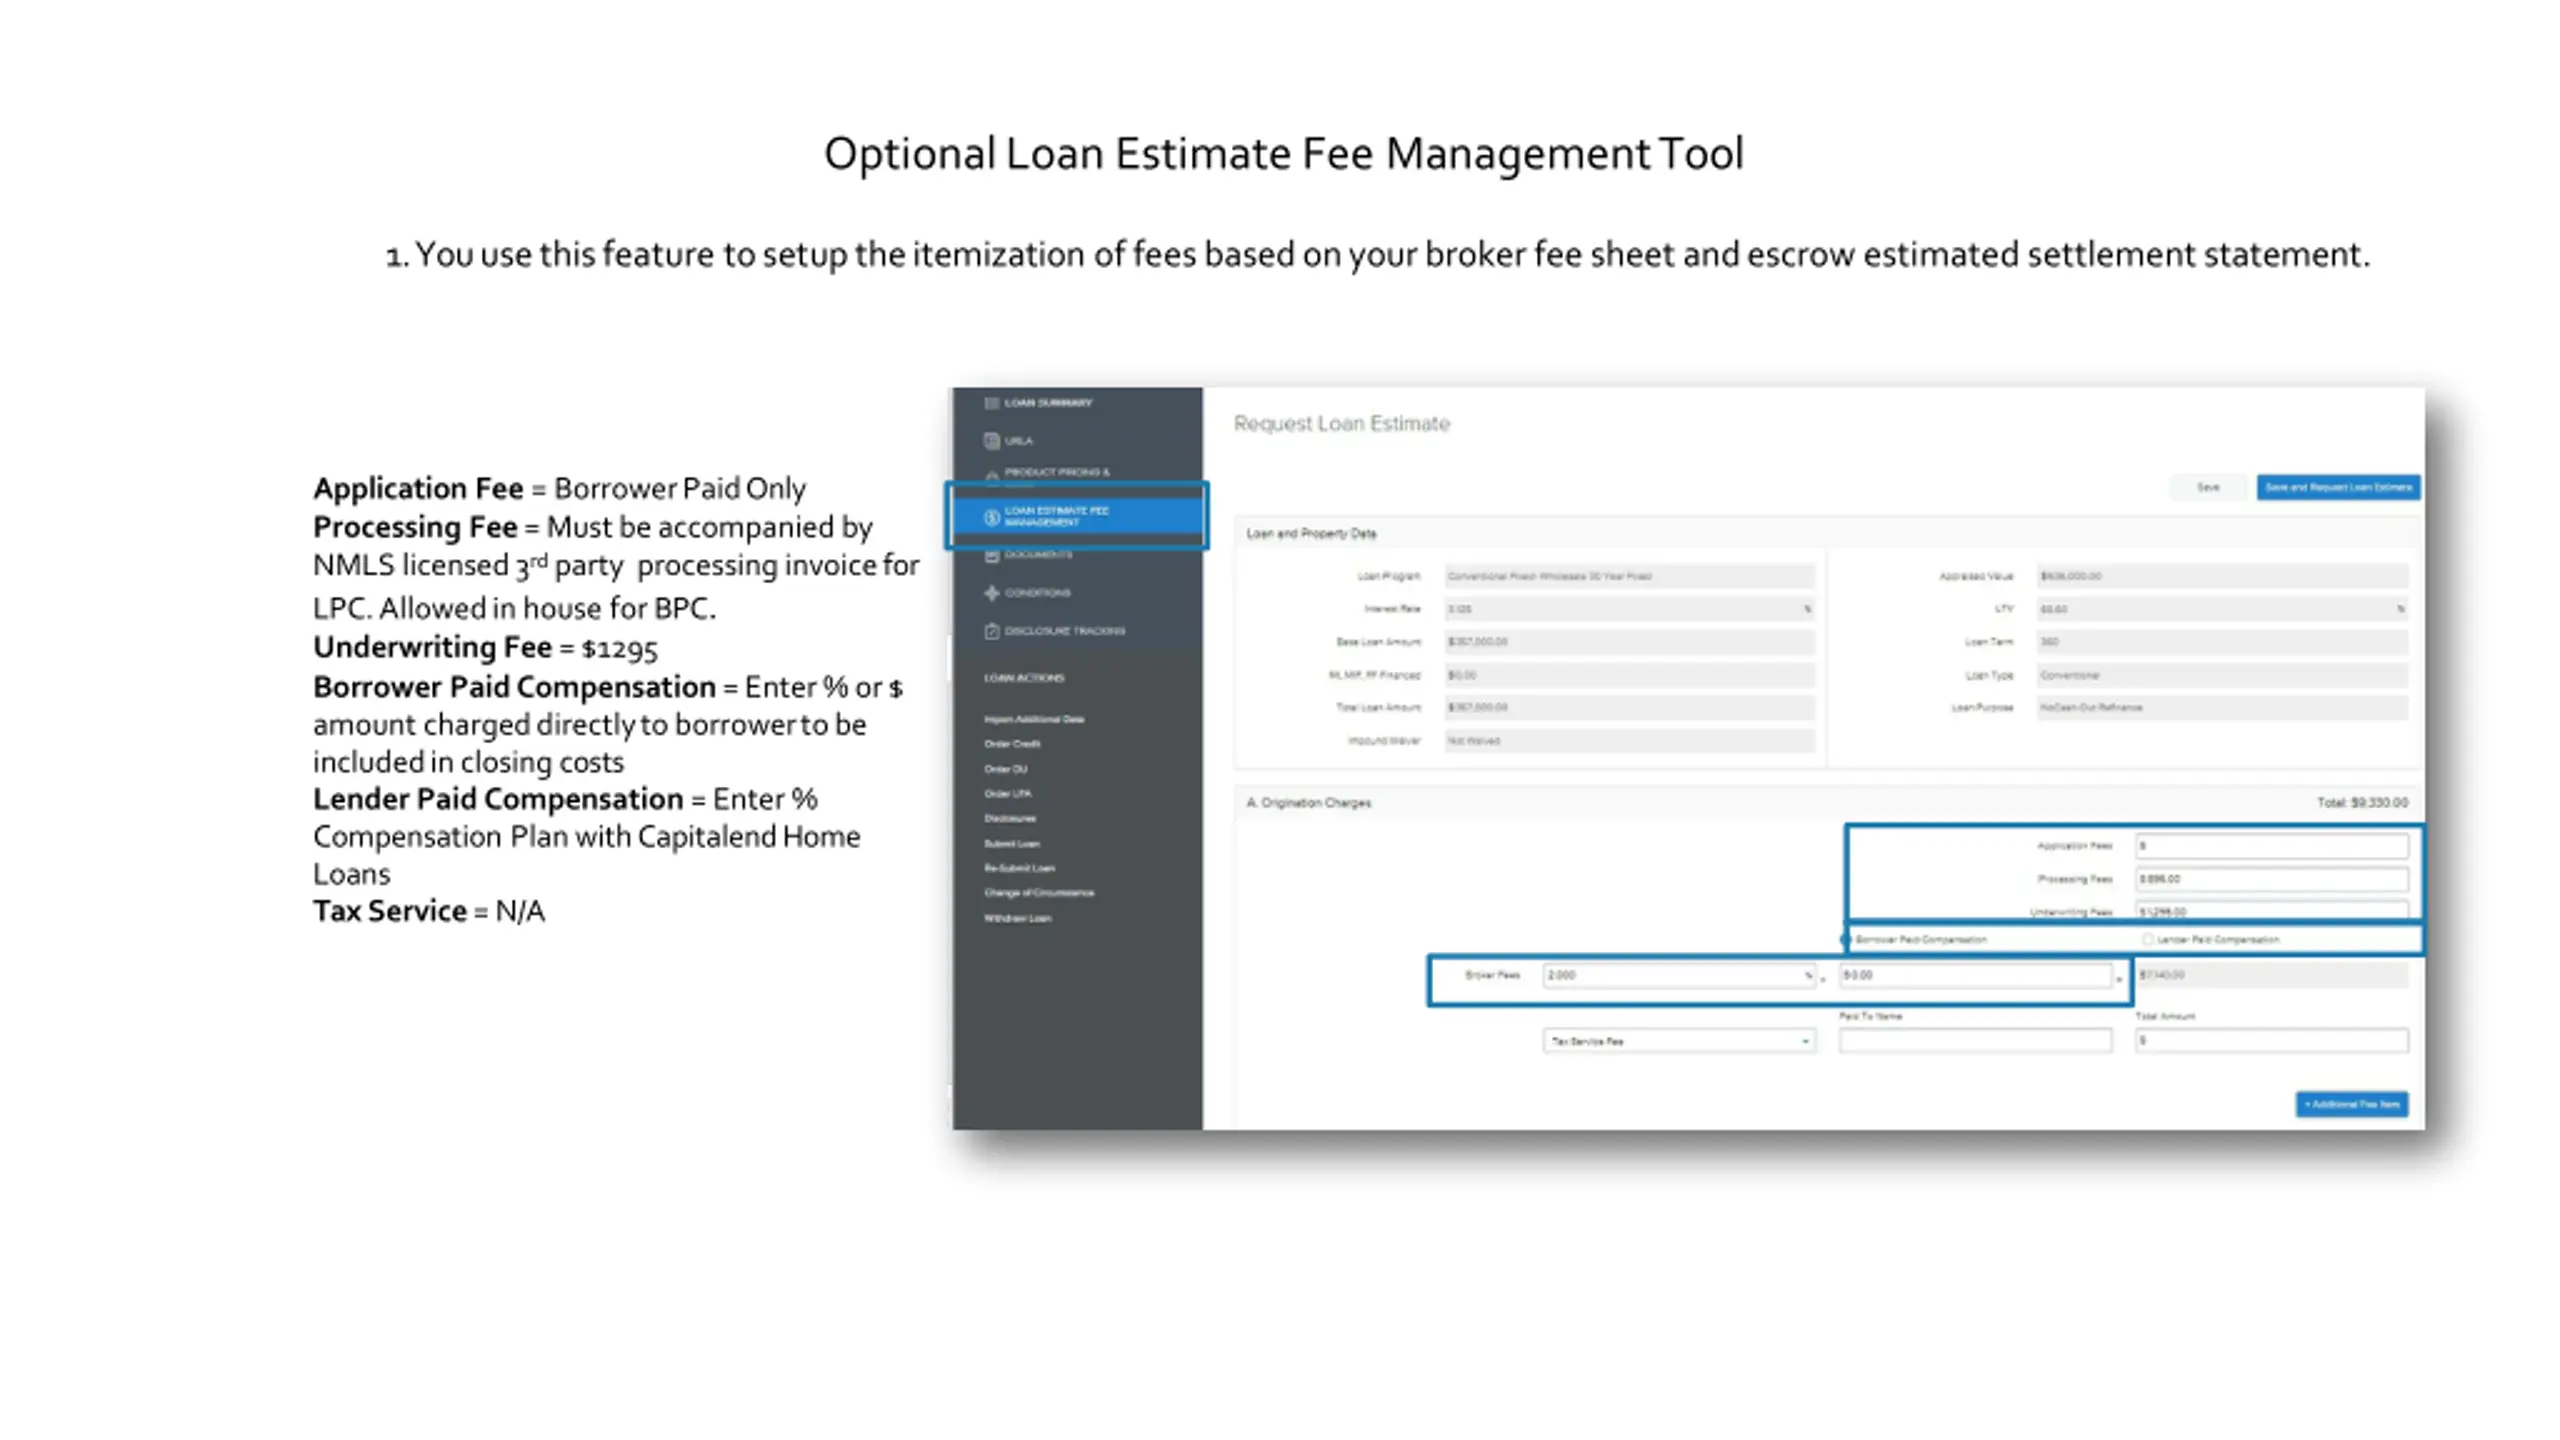Click the Save button
Screen dimensions: 2560x1440
coord(2207,488)
